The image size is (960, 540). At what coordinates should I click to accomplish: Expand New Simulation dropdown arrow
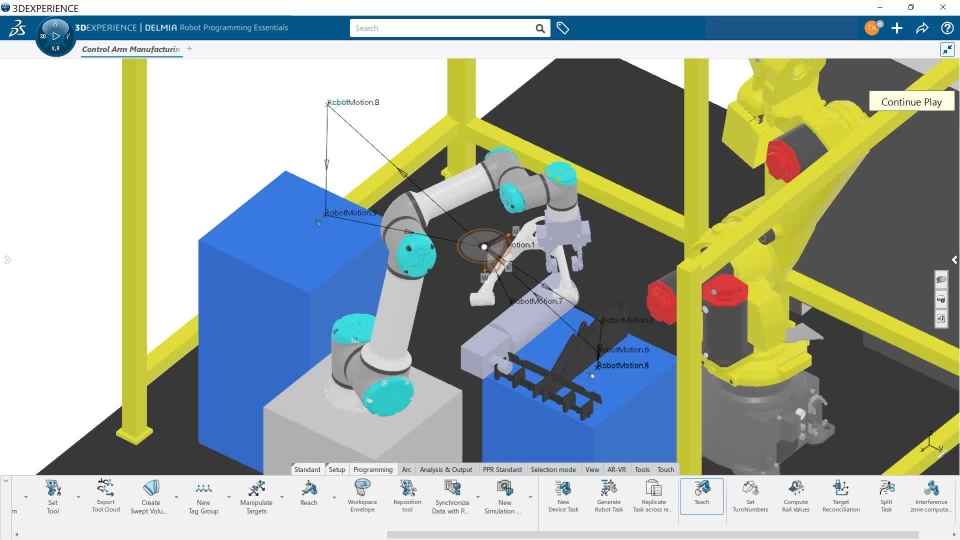(x=530, y=497)
